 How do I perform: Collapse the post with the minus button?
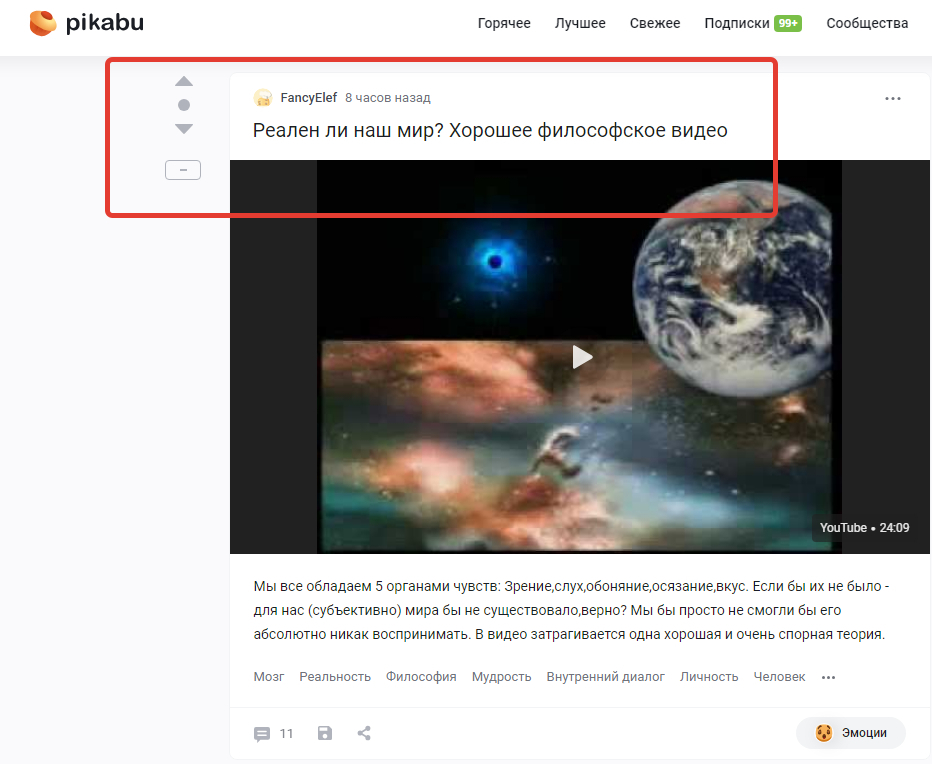point(182,170)
